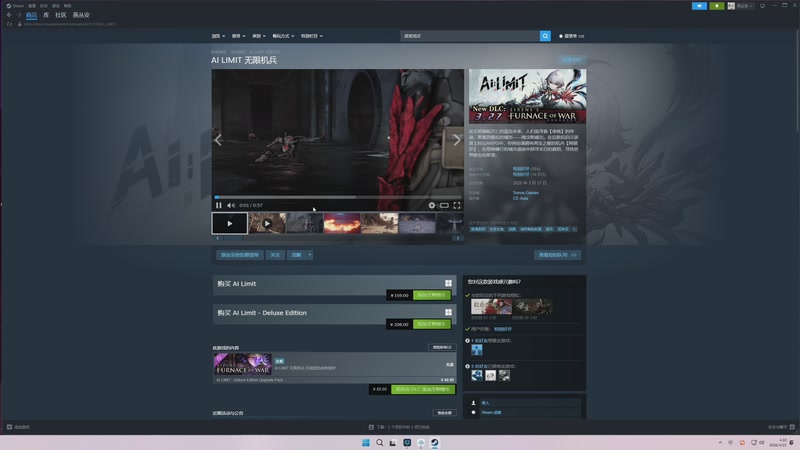Go forward with Steam forward arrow
The image size is (800, 450).
[19, 15]
